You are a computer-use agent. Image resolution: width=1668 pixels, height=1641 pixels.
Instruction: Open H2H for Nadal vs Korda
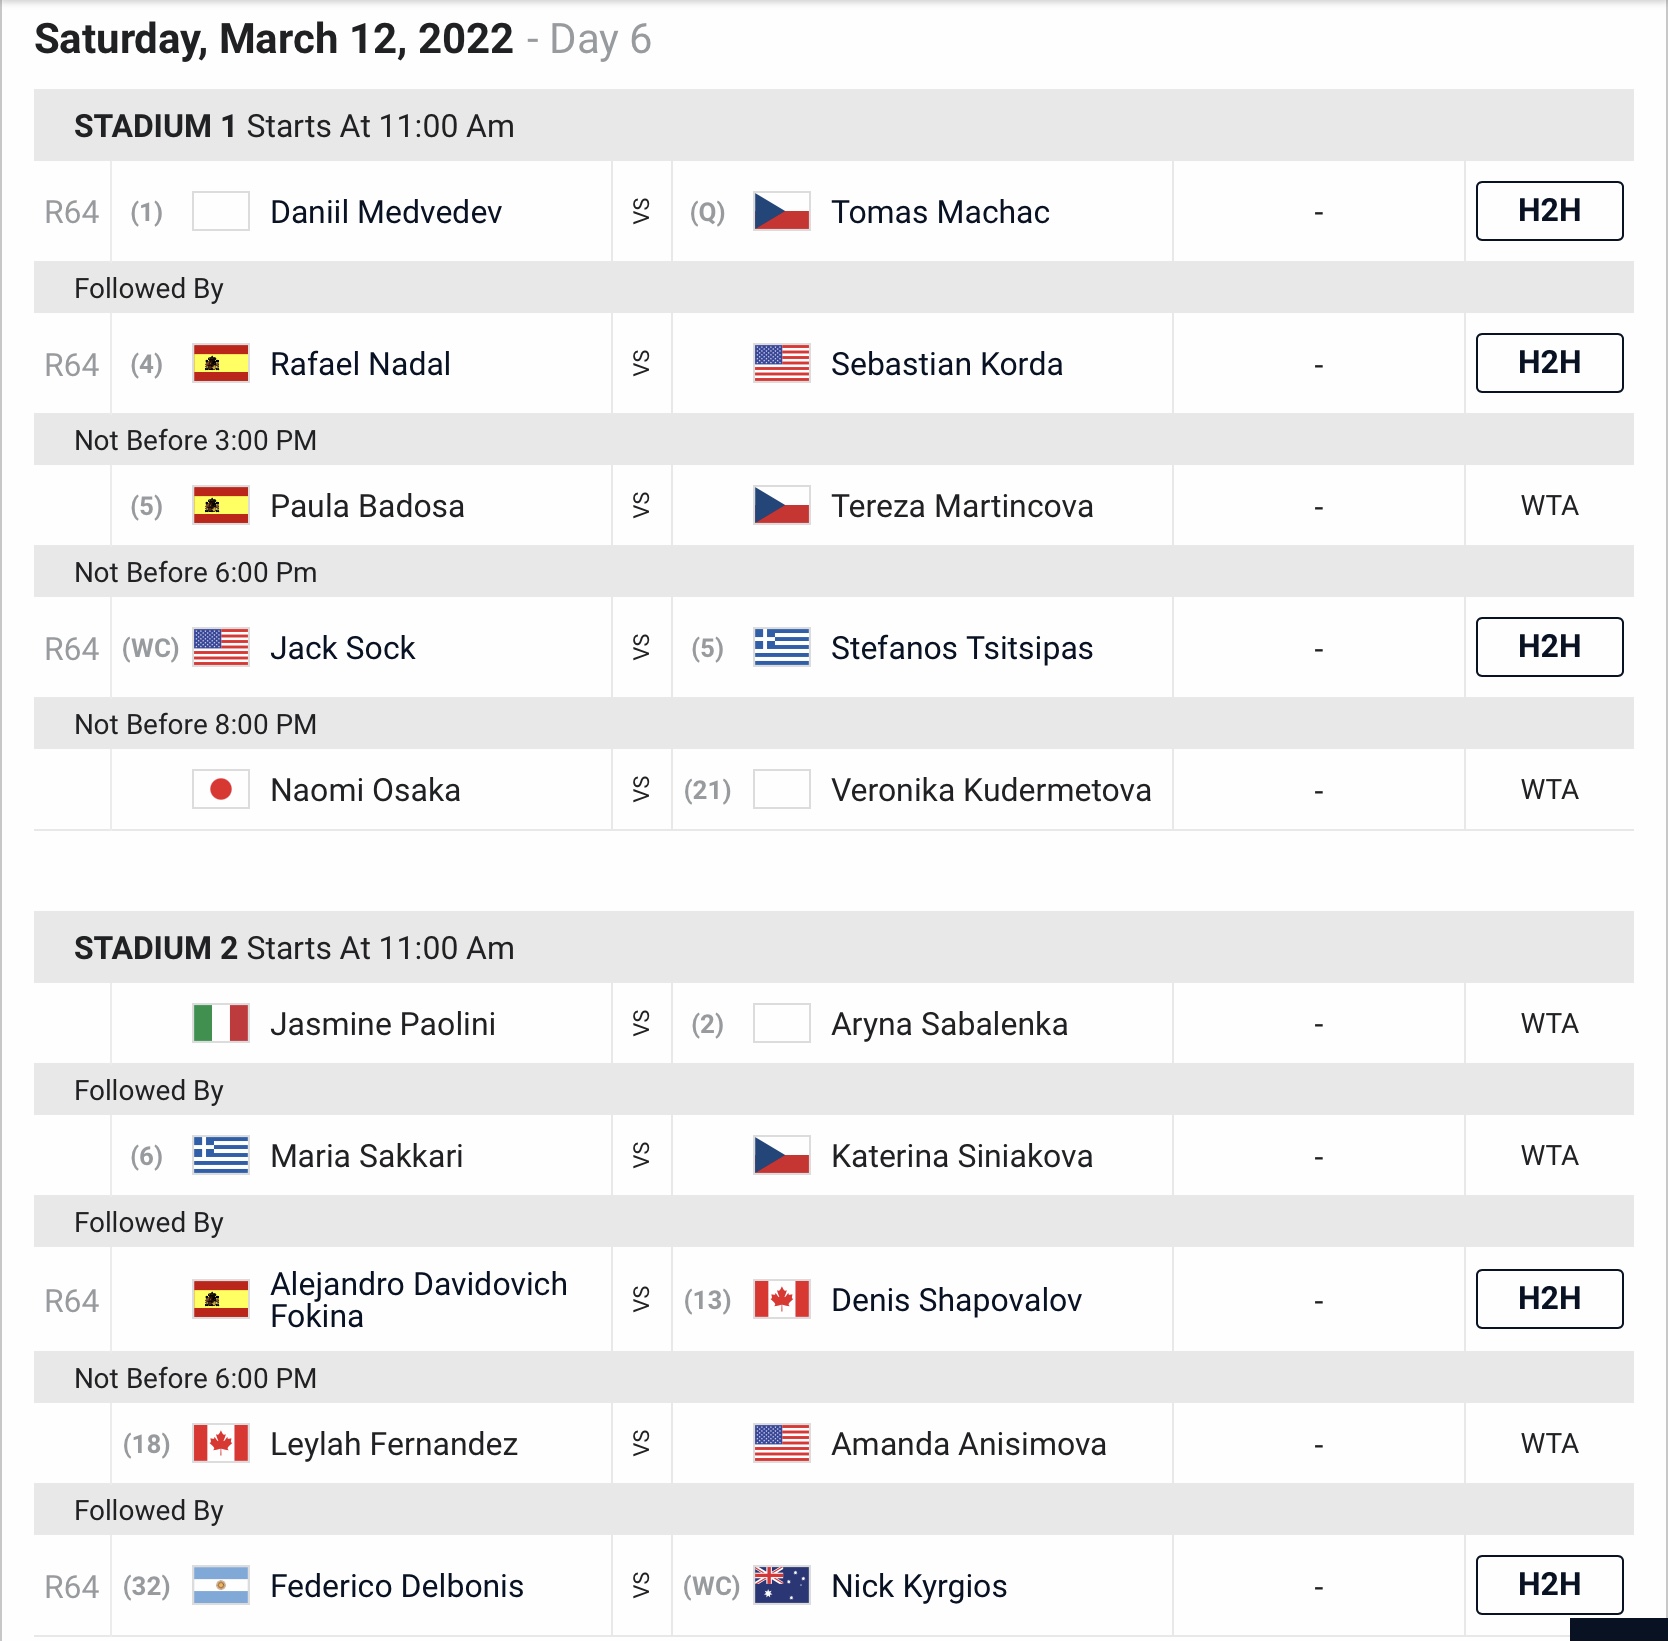pos(1549,363)
